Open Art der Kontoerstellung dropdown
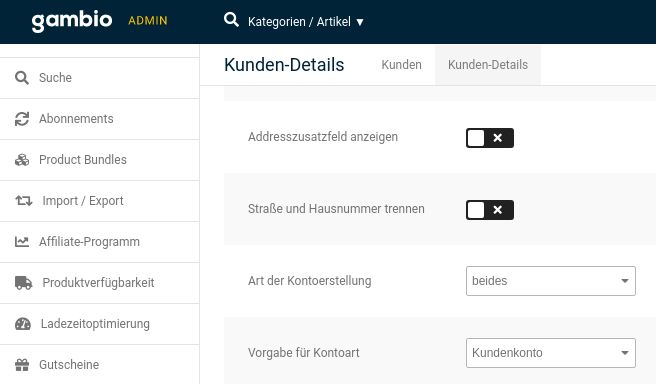656x384 pixels. click(551, 281)
